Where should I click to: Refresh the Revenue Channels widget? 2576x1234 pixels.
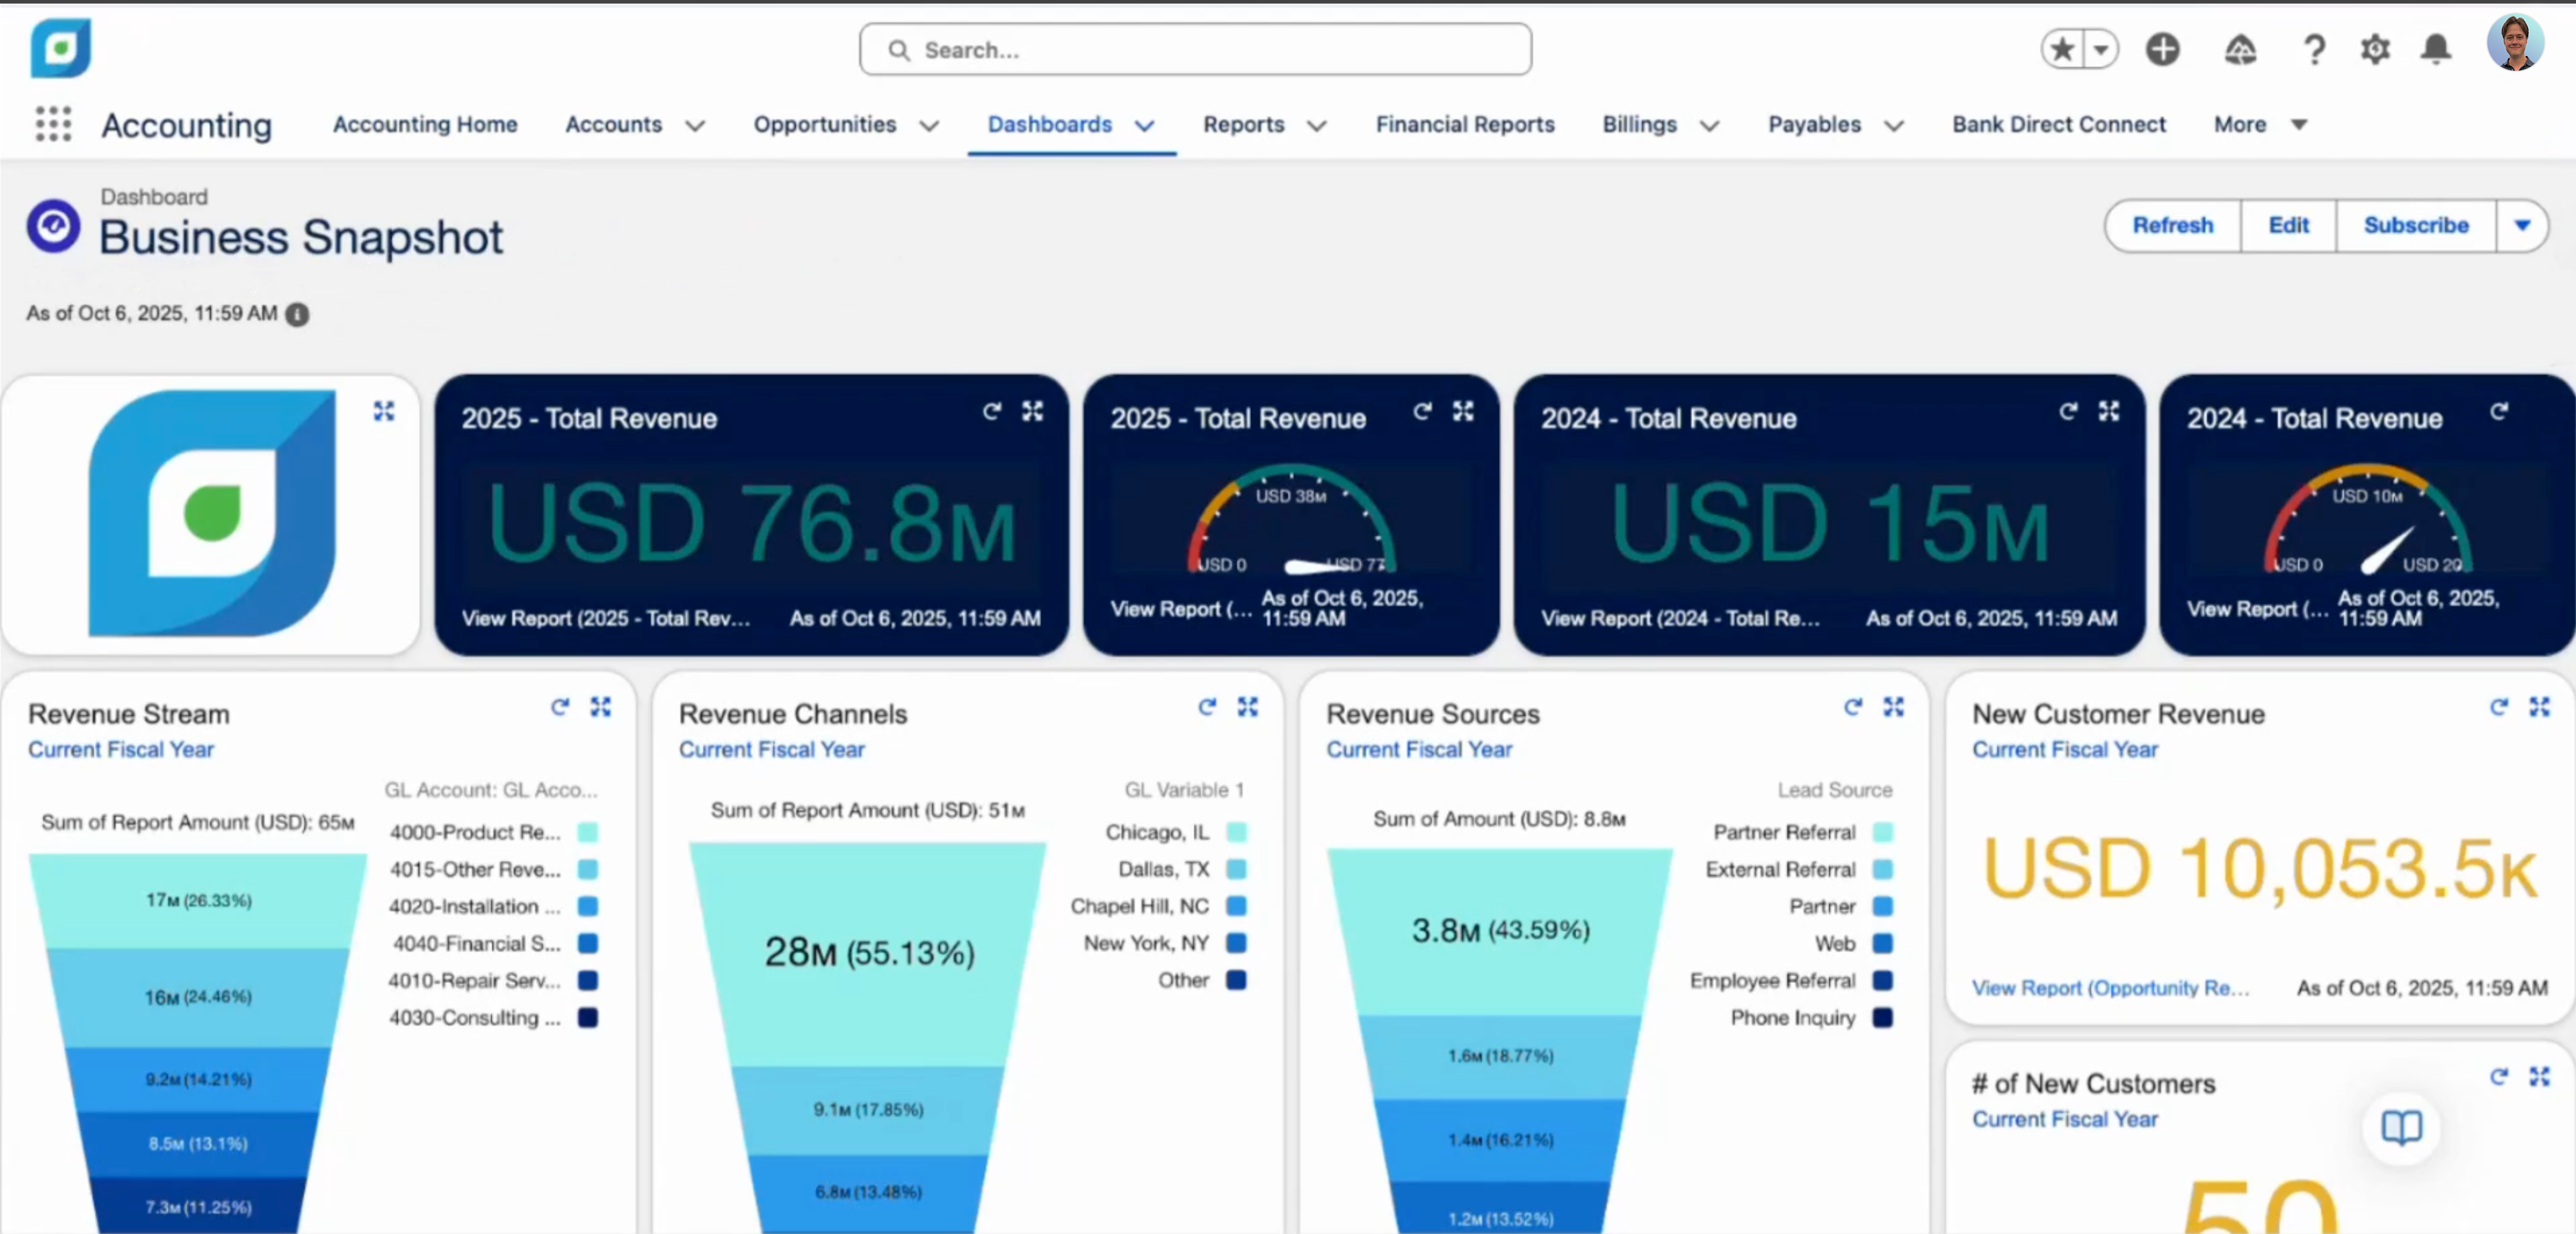1207,707
